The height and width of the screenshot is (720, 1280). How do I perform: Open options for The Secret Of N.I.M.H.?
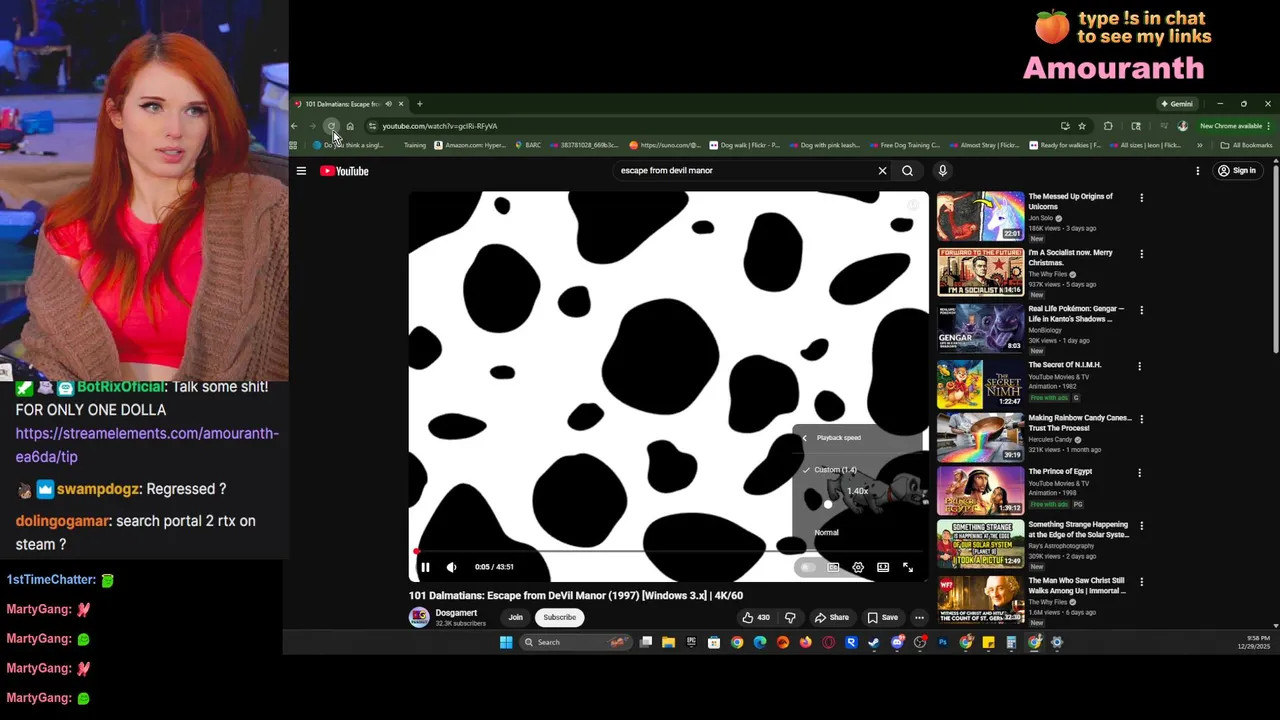1139,366
